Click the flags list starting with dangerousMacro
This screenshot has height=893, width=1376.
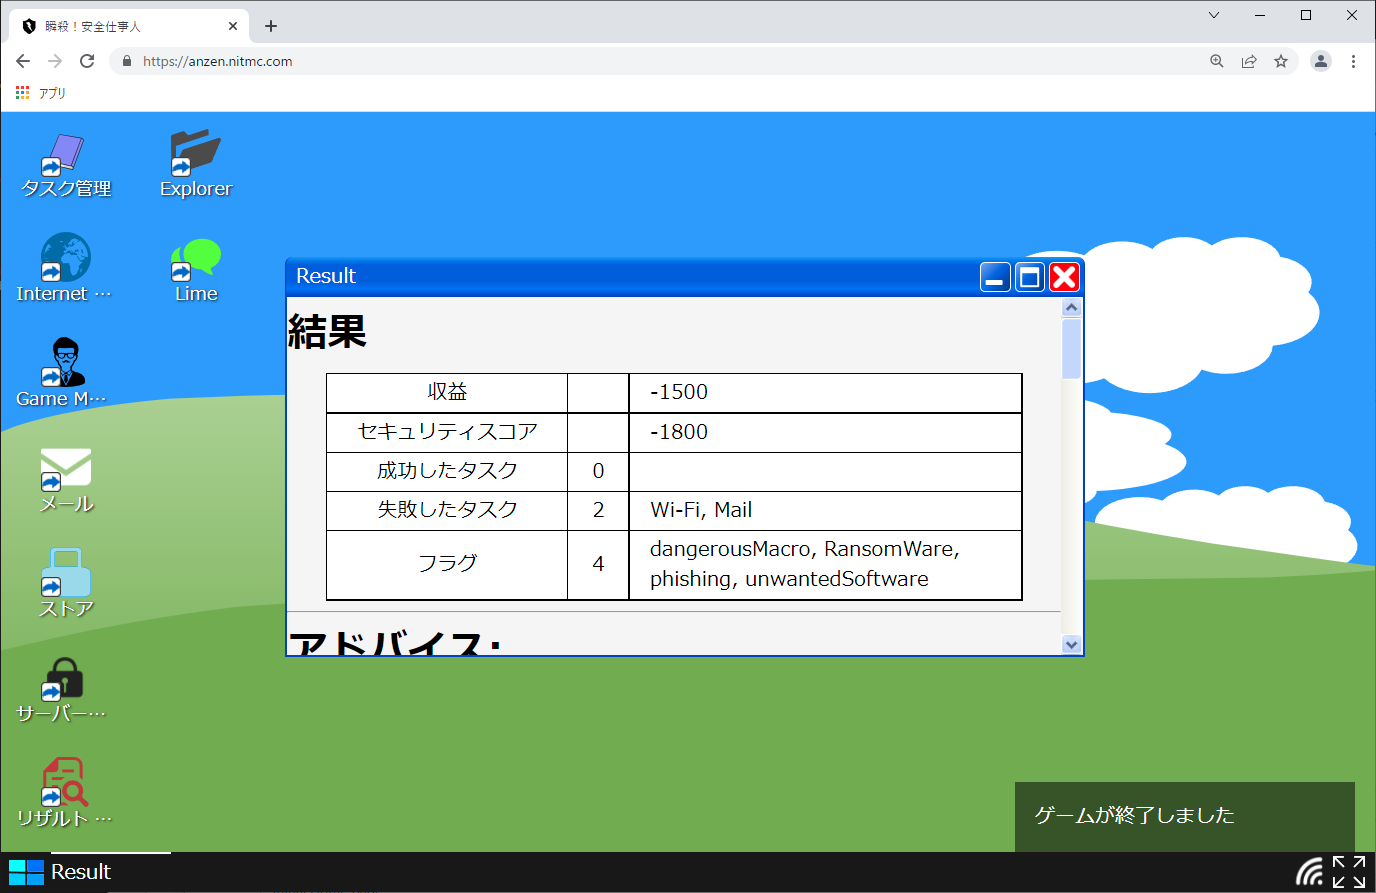[x=805, y=564]
